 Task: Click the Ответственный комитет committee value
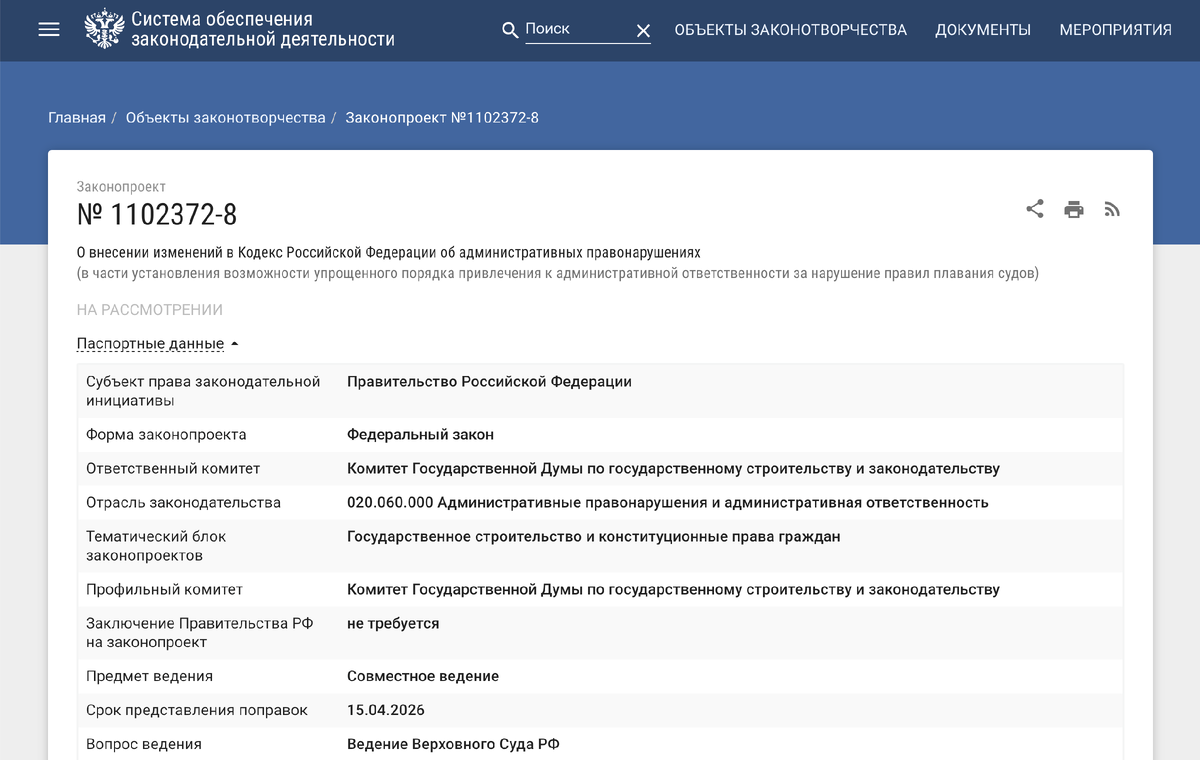(673, 469)
